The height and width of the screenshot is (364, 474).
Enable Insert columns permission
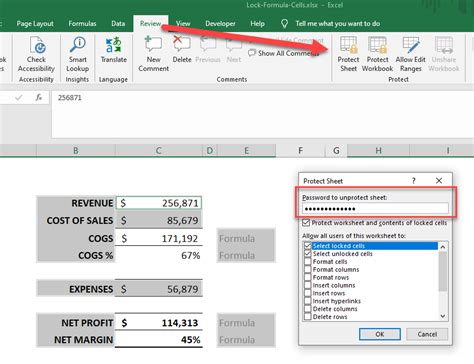308,285
